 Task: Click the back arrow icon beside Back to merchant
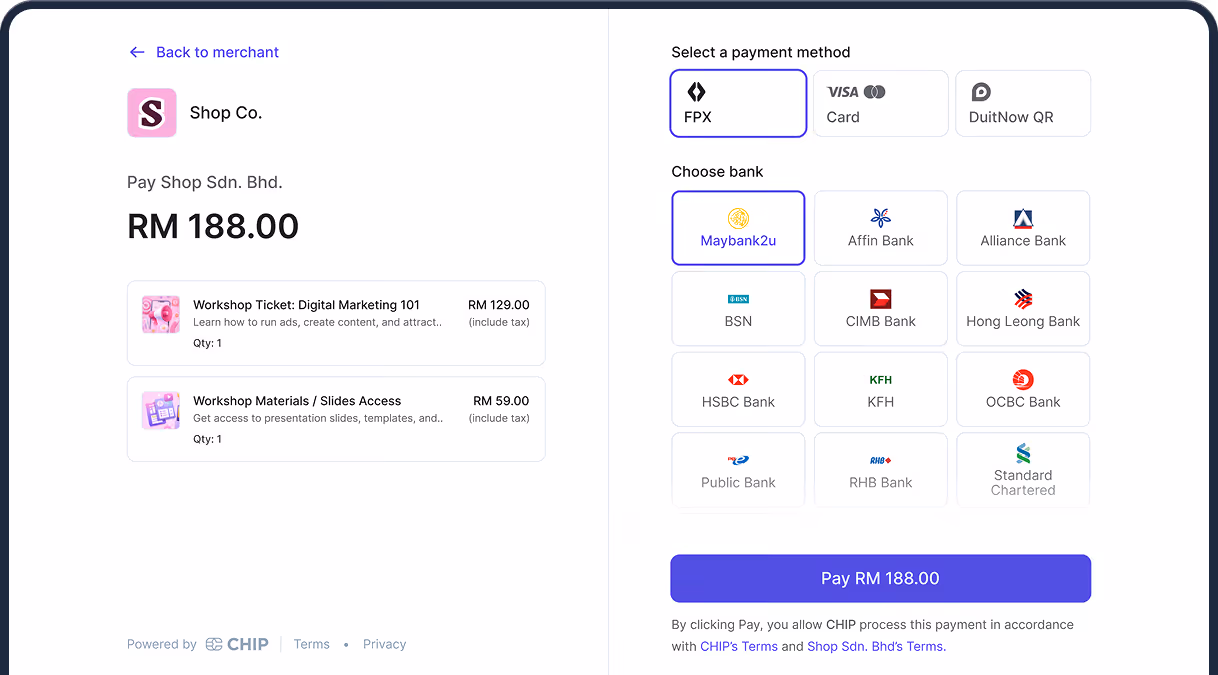[137, 52]
